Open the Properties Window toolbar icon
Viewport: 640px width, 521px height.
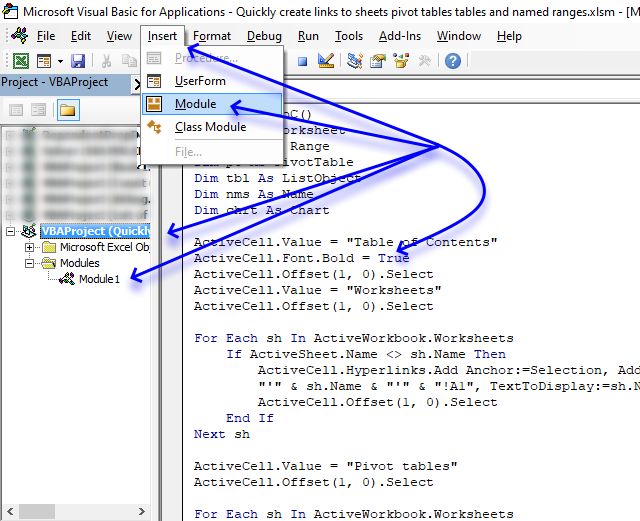378,61
